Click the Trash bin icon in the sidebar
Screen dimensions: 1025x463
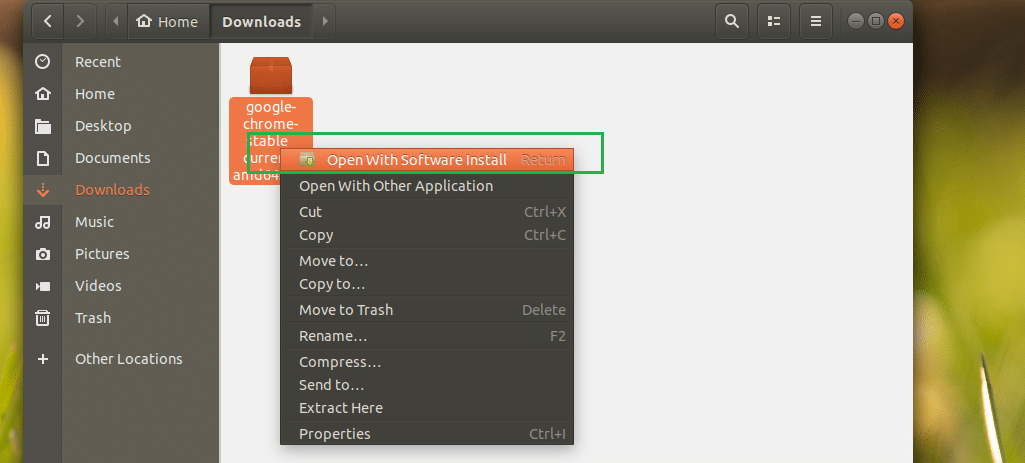pos(42,318)
